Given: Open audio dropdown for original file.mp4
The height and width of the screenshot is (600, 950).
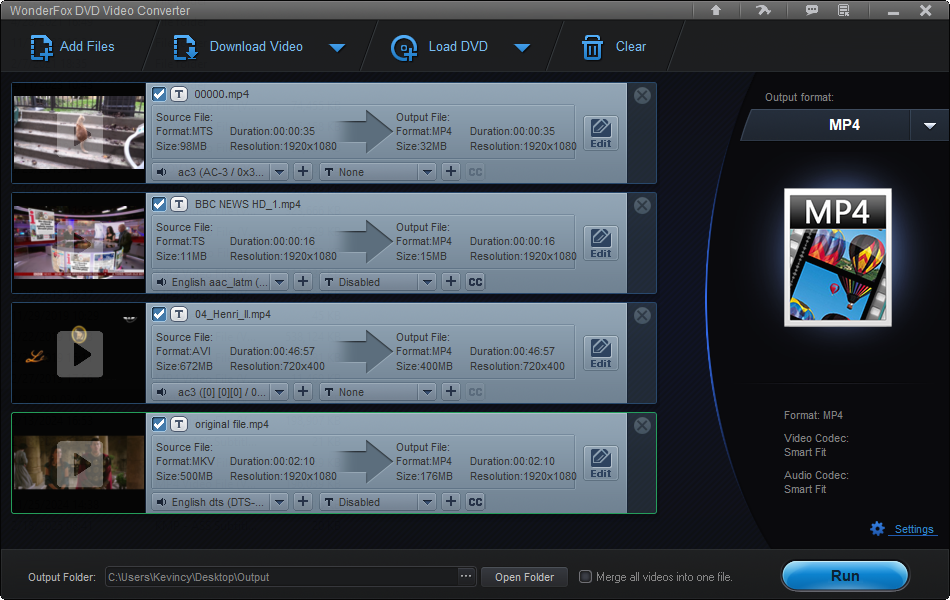Looking at the screenshot, I should 279,502.
